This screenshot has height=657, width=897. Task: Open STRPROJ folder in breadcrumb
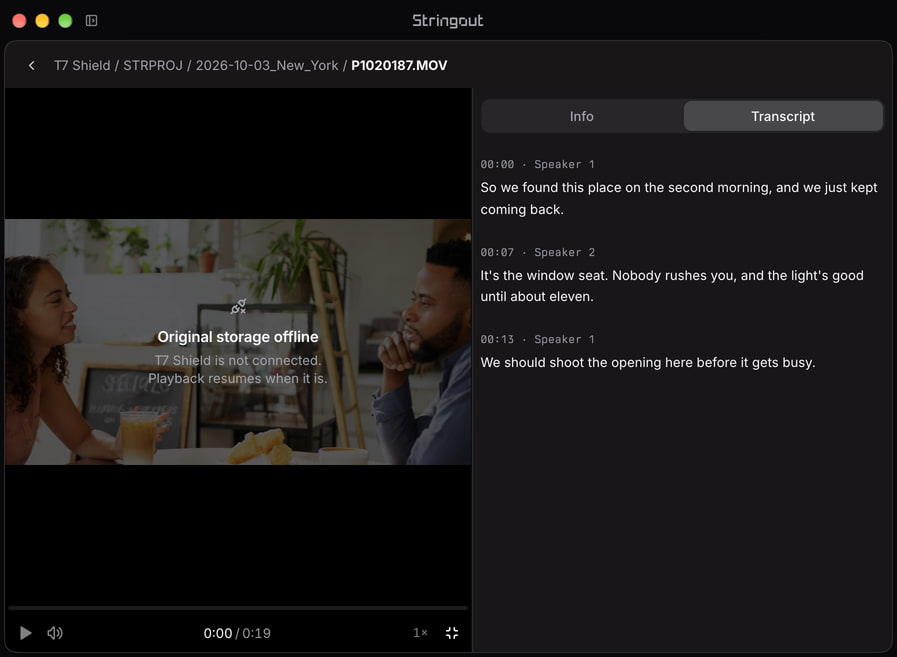pos(153,66)
